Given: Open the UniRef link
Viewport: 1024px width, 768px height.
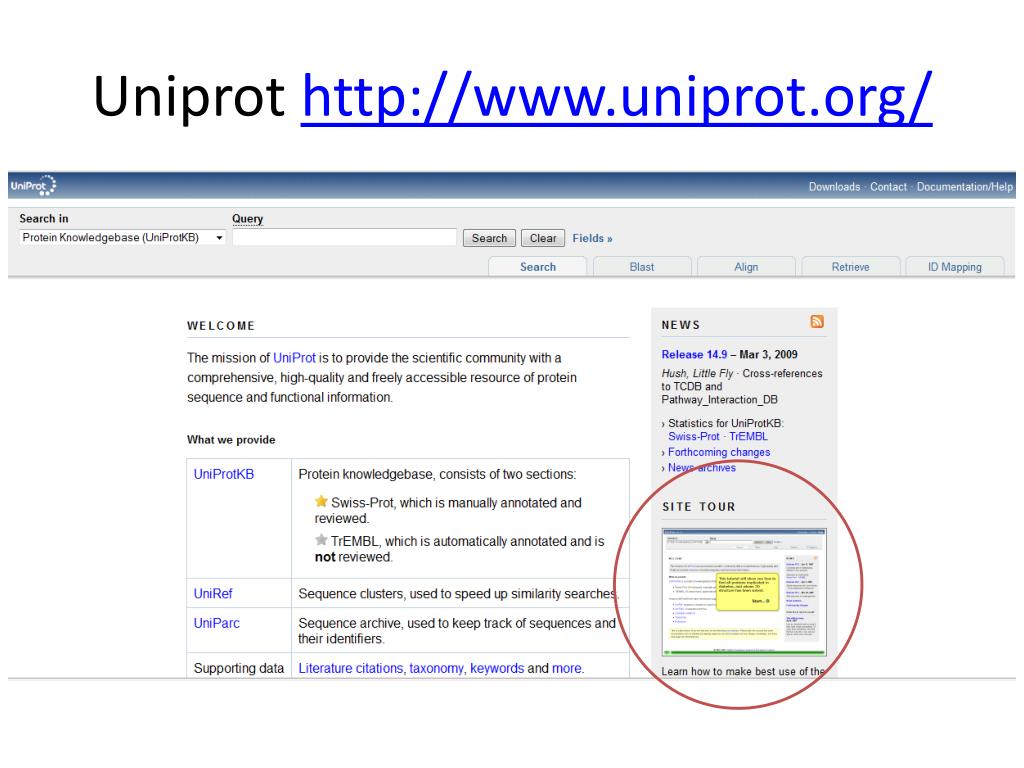Looking at the screenshot, I should 213,594.
